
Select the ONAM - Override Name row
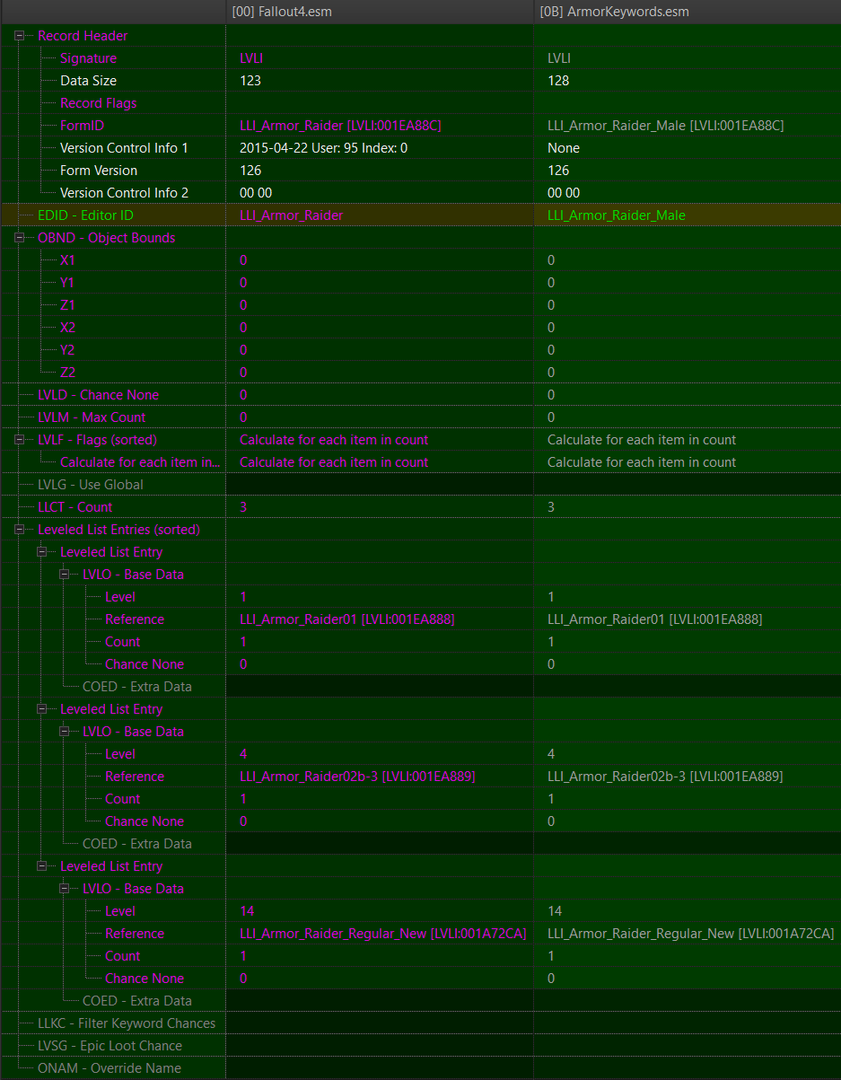(x=420, y=1068)
